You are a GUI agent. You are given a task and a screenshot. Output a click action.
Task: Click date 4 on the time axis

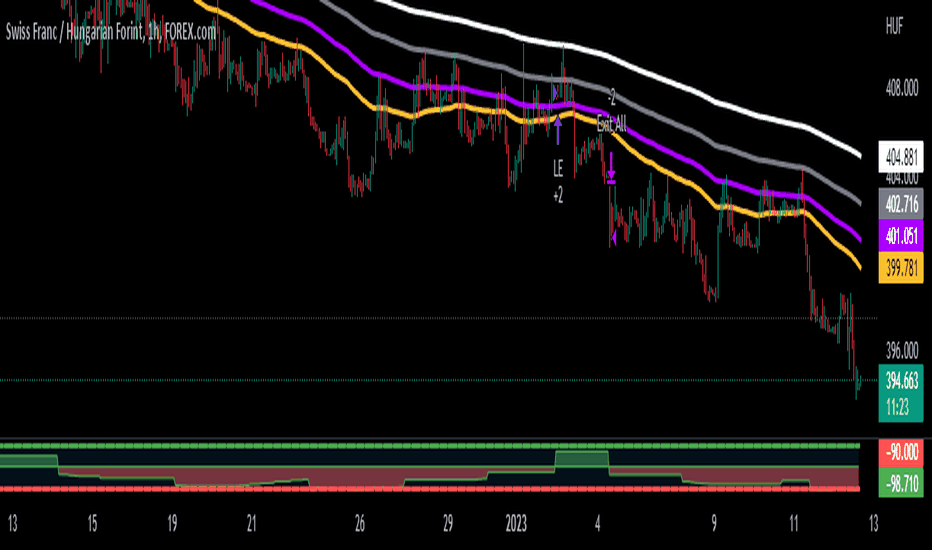tap(597, 524)
